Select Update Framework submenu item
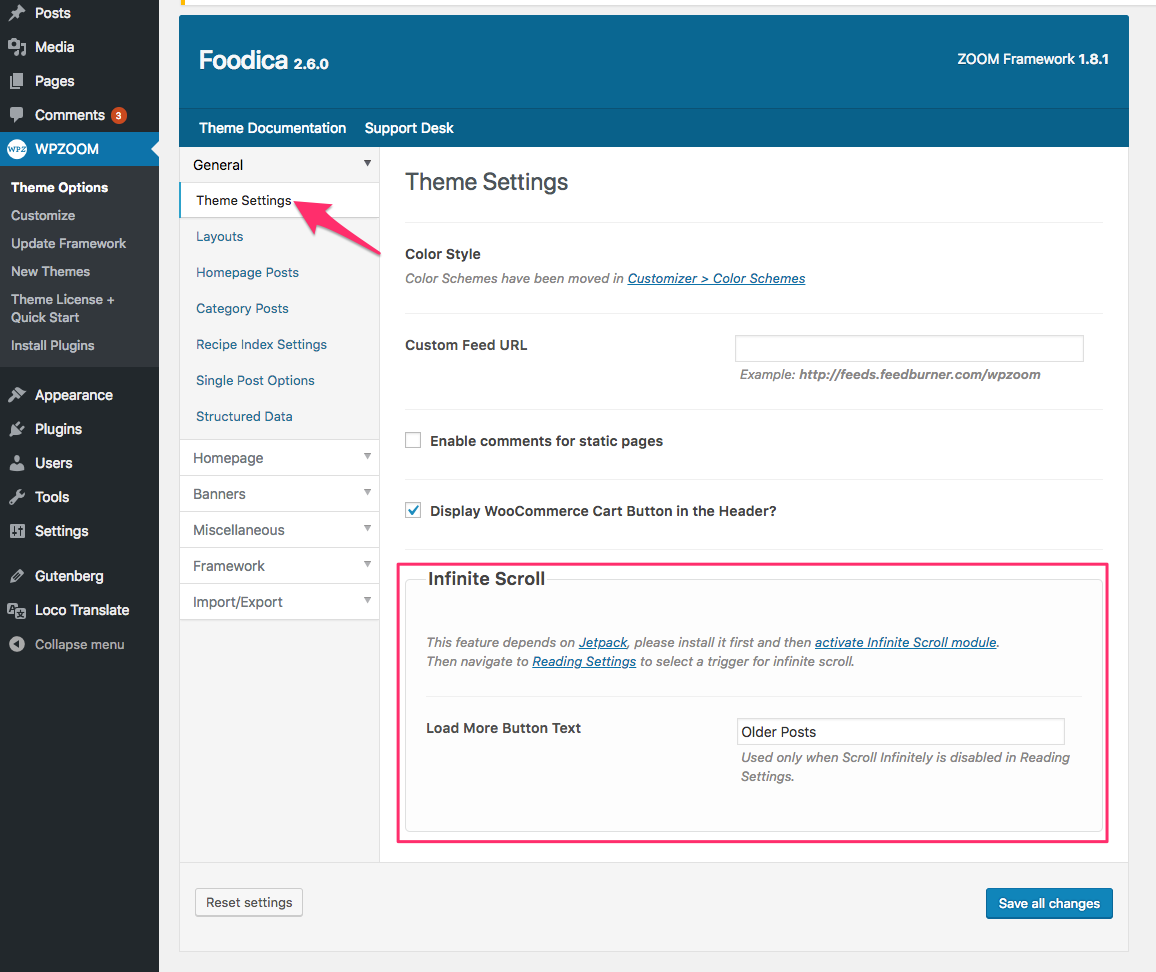The image size is (1156, 972). click(x=69, y=243)
